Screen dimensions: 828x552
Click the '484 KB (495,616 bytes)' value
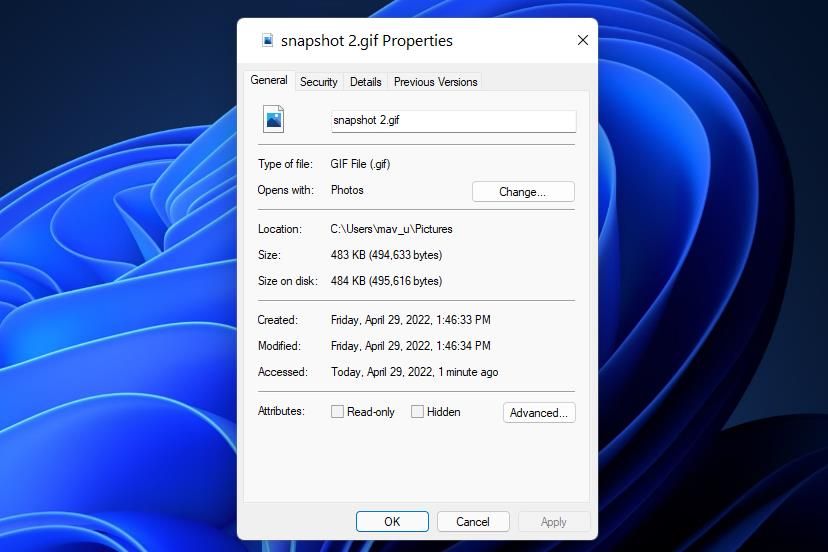tap(386, 280)
